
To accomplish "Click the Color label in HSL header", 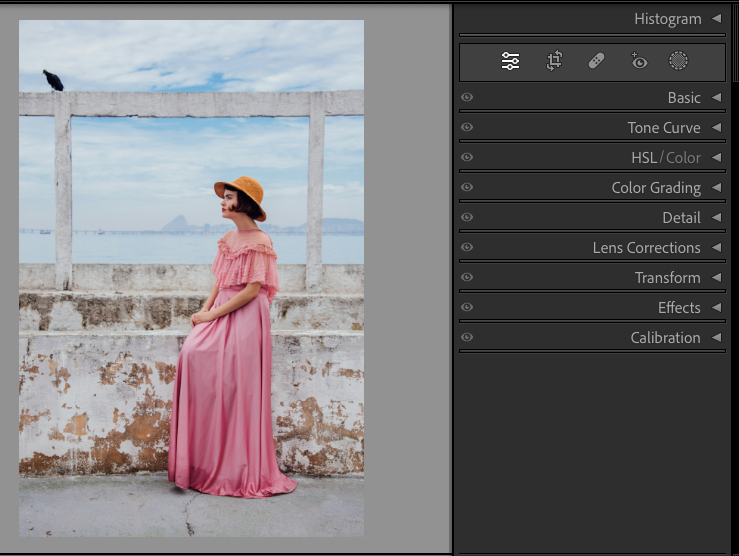I will tap(683, 158).
